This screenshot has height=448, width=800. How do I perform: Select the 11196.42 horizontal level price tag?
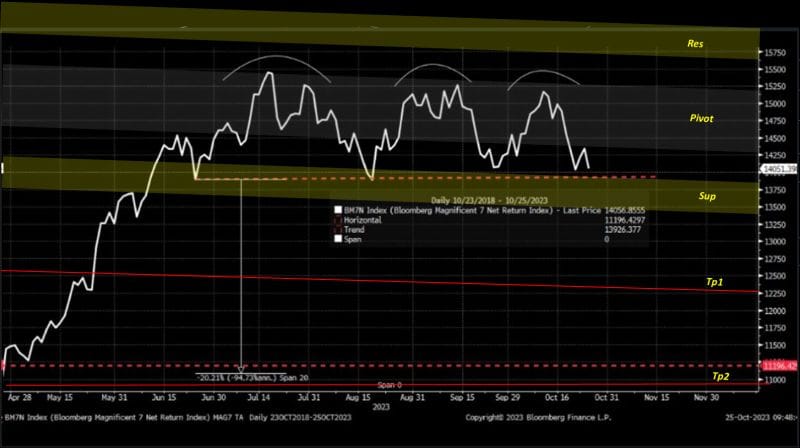(779, 366)
